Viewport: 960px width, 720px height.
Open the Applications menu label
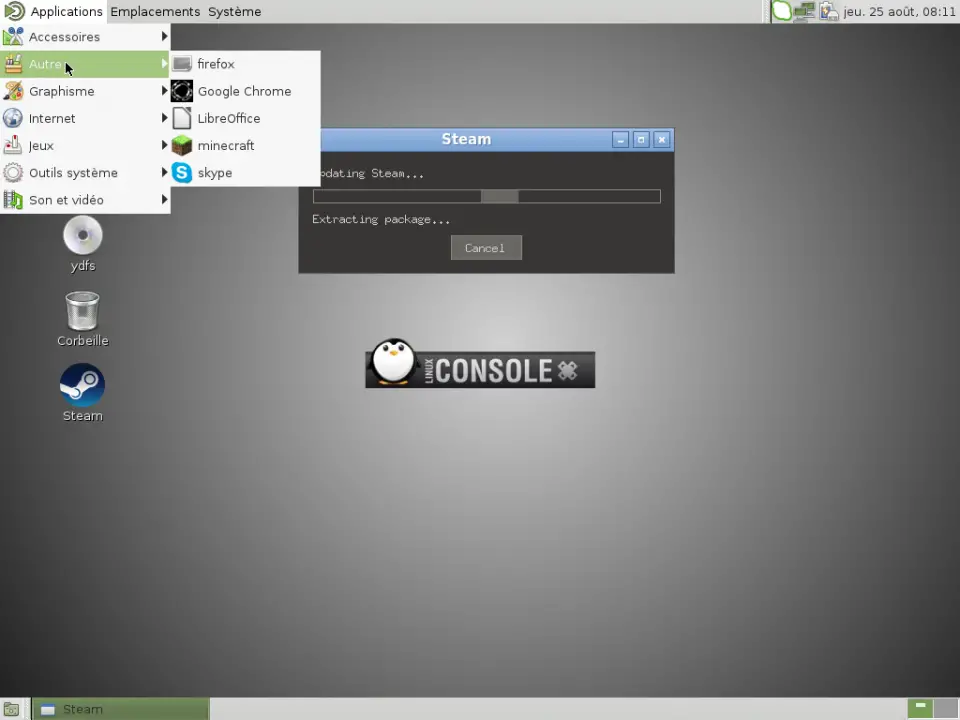tap(66, 12)
